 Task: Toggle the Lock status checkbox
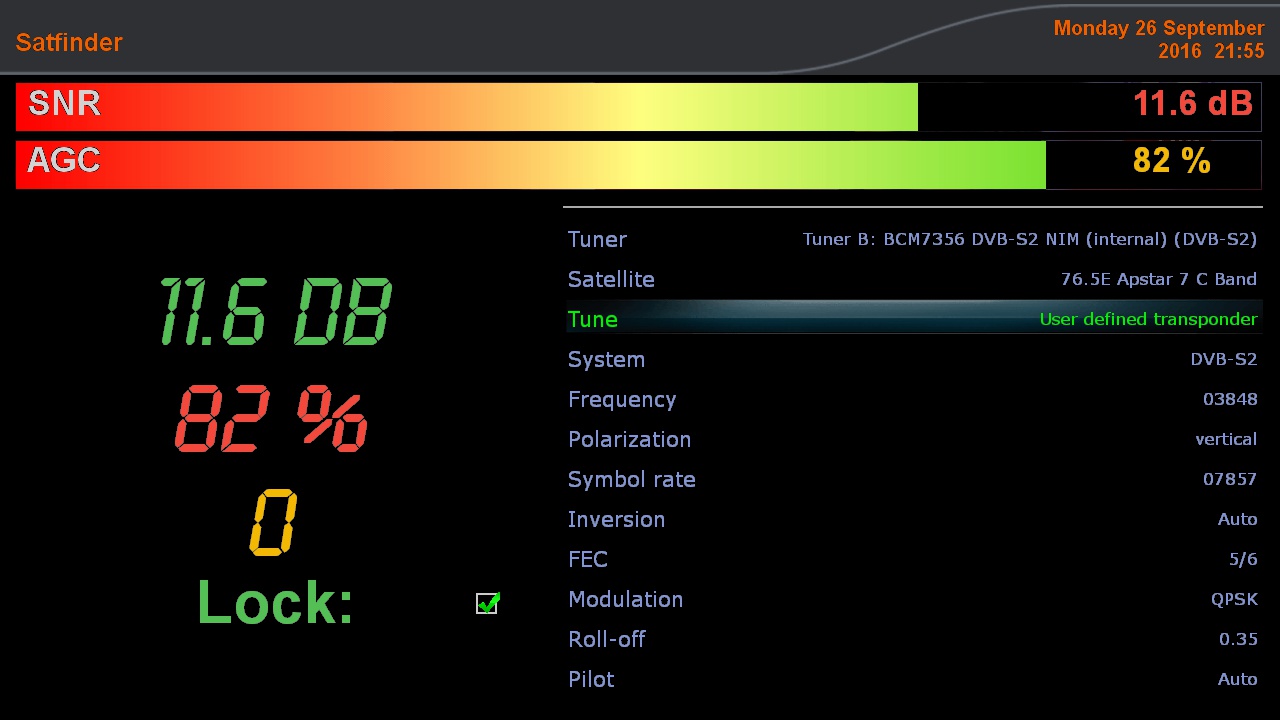coord(487,603)
